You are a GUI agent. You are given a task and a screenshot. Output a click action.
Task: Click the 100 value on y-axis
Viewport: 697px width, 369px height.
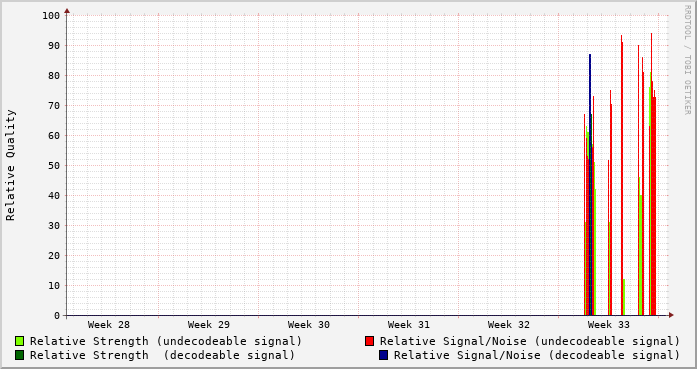(51, 16)
